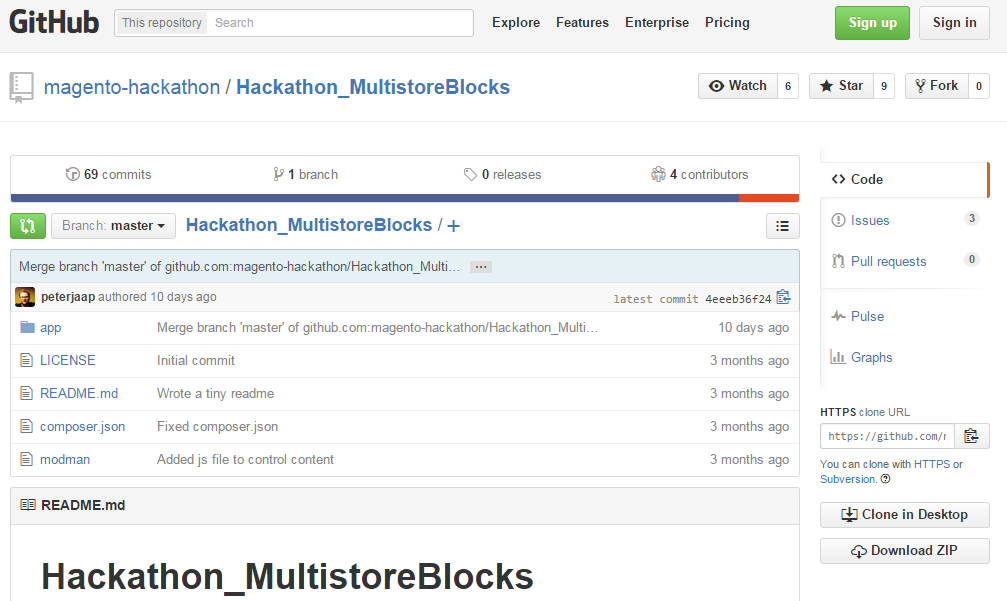Open the merge commit message in header
This screenshot has height=601, width=1007.
240,266
